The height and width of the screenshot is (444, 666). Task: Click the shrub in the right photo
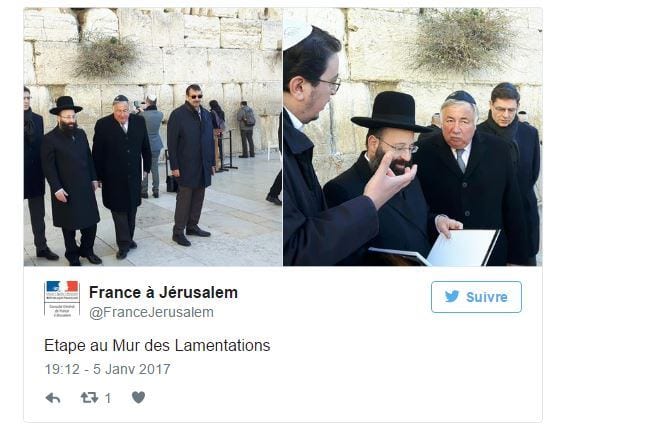coord(461,41)
